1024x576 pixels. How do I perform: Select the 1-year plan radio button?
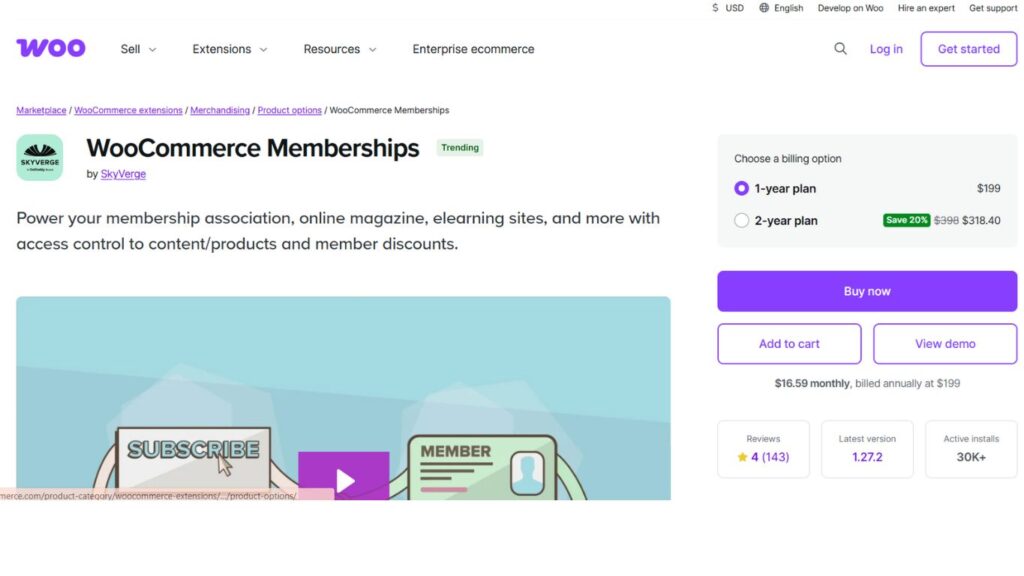point(741,188)
